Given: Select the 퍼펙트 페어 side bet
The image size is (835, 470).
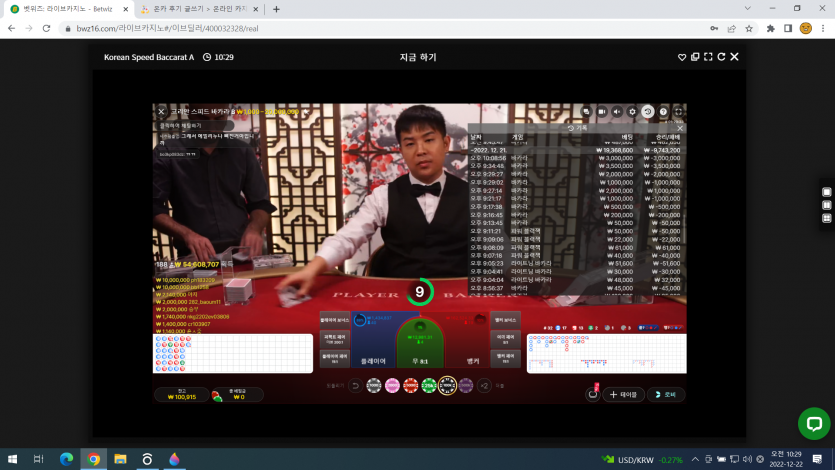Looking at the screenshot, I should pos(335,339).
